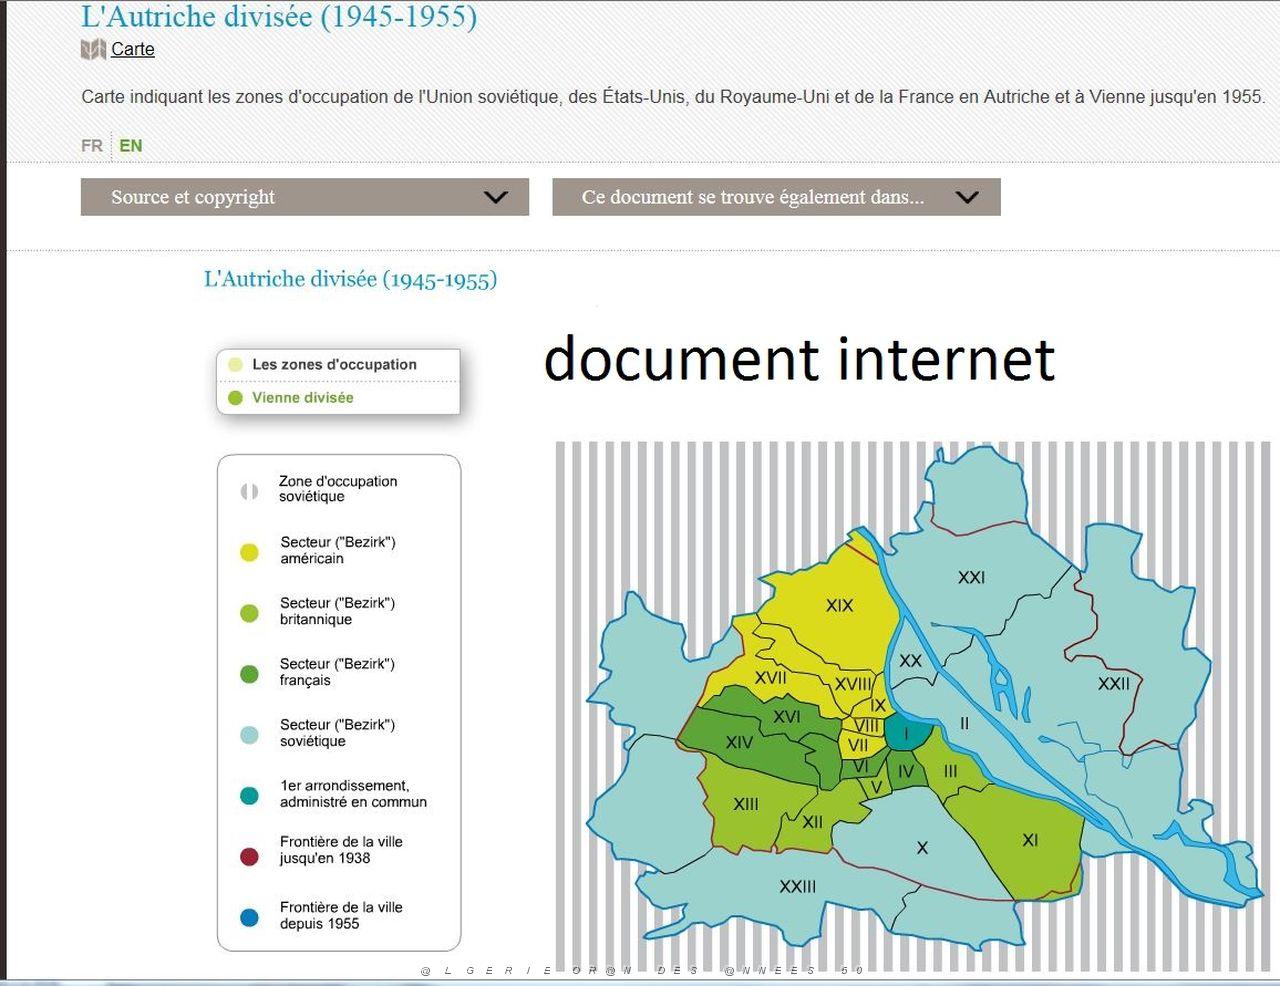Click the light blue Soviet sector swatch
The height and width of the screenshot is (986, 1280).
point(249,735)
